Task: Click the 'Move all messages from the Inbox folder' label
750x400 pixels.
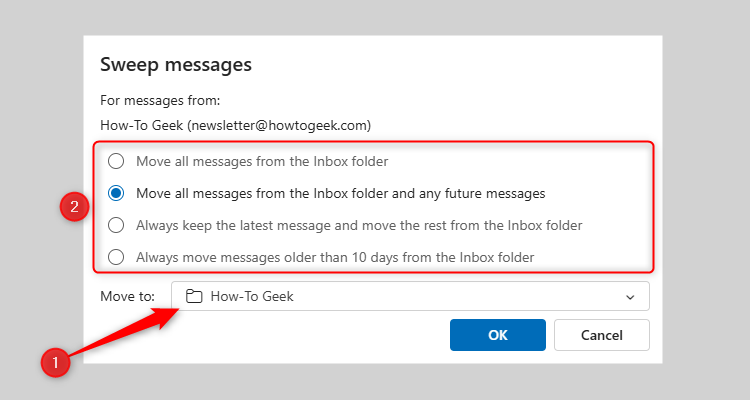Action: tap(261, 161)
